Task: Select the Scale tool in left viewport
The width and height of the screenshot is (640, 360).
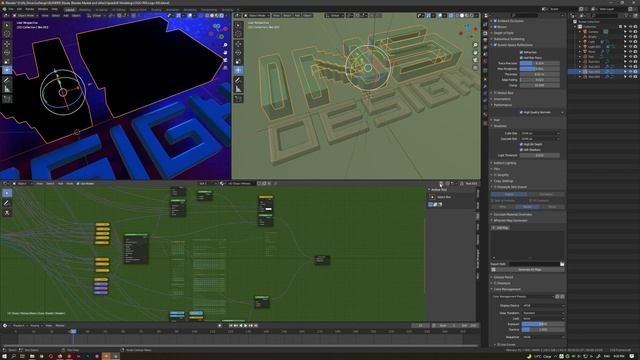Action: click(7, 62)
